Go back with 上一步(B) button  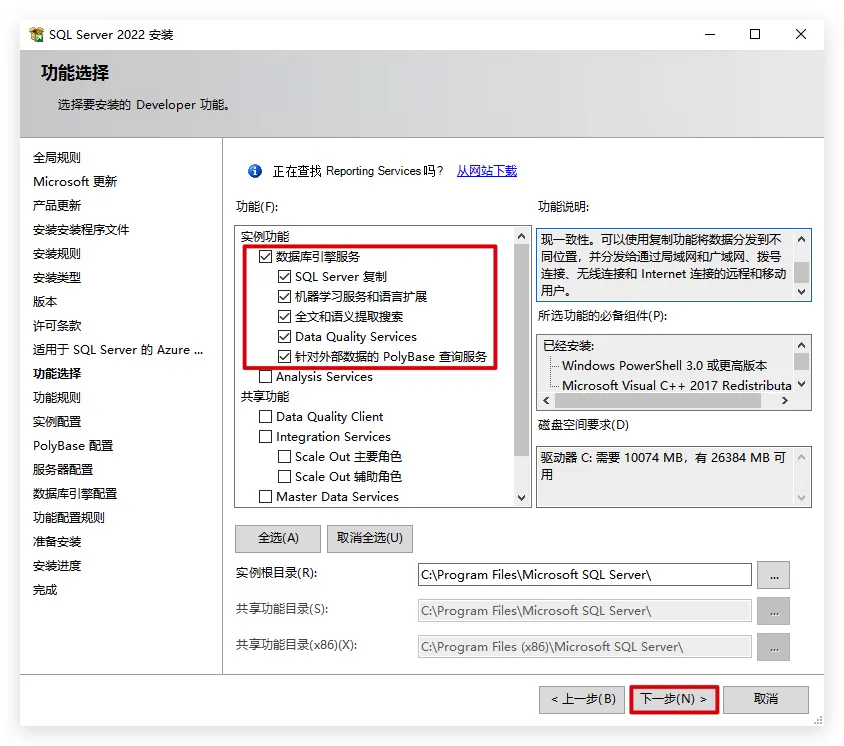582,699
